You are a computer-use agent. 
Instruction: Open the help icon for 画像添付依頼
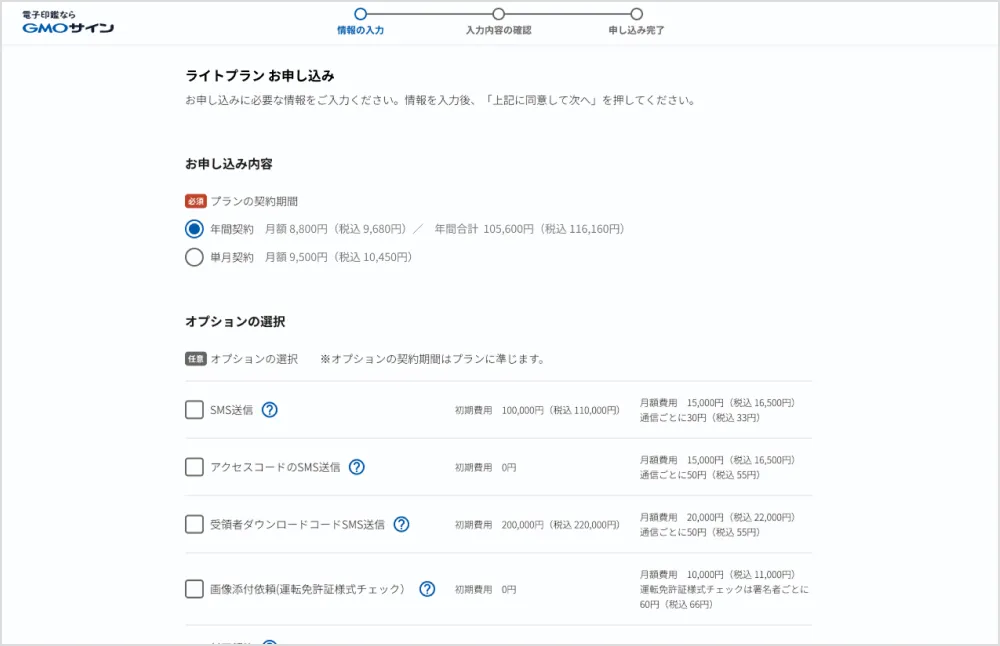click(x=426, y=589)
